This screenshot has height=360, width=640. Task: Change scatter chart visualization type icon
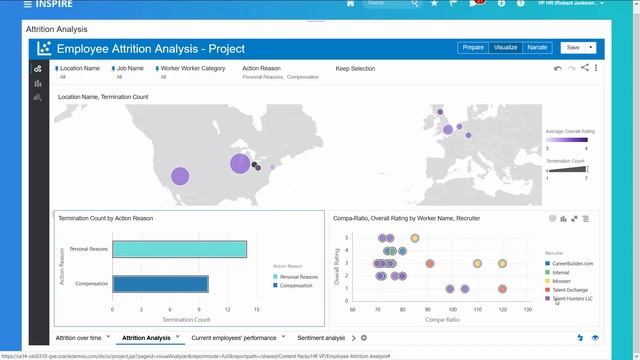pyautogui.click(x=563, y=219)
